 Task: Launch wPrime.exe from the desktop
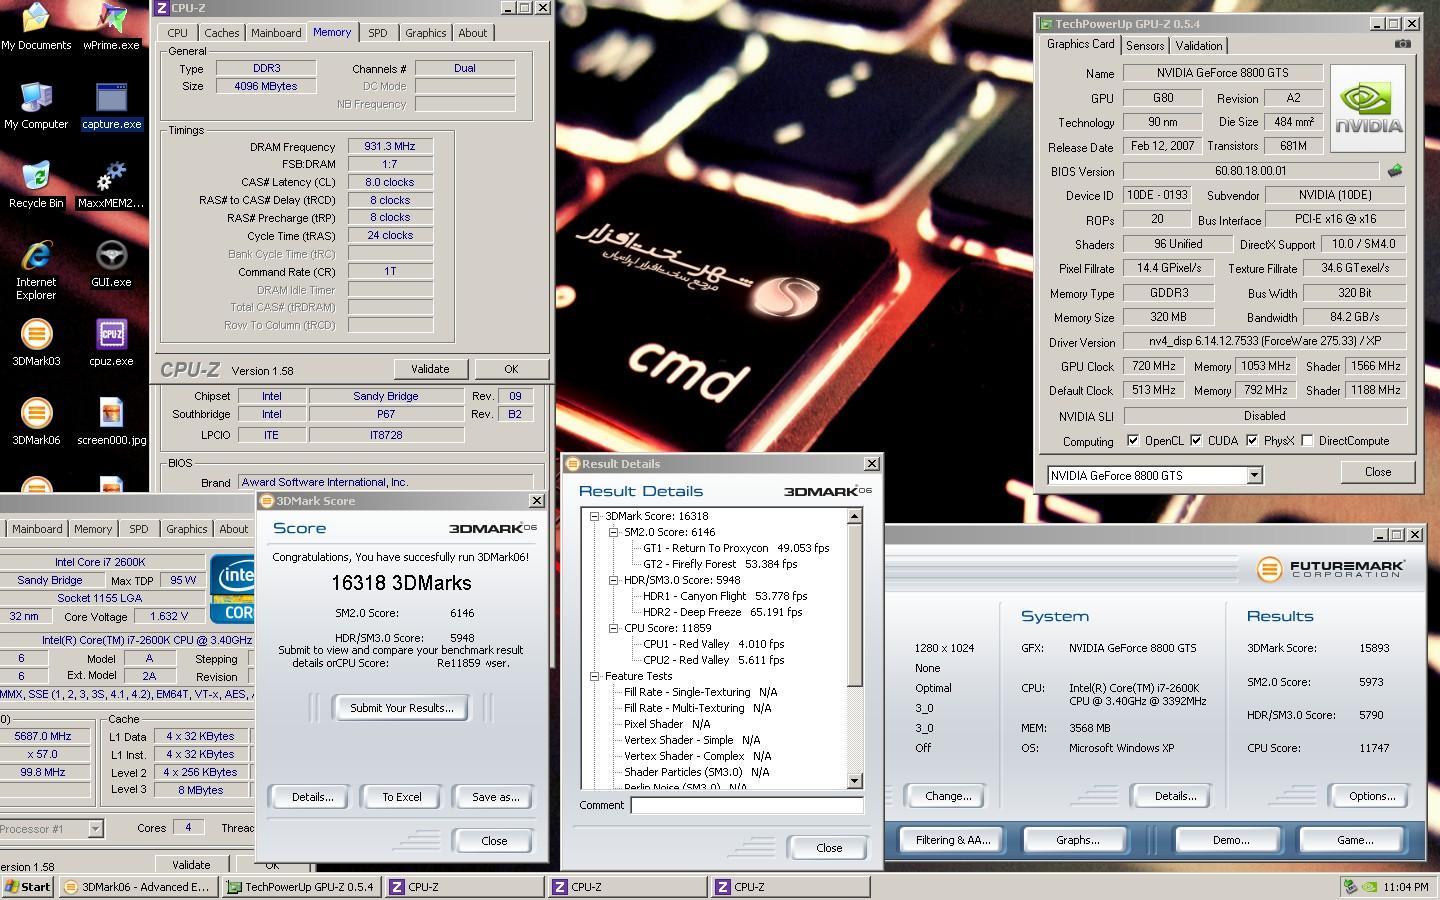111,27
